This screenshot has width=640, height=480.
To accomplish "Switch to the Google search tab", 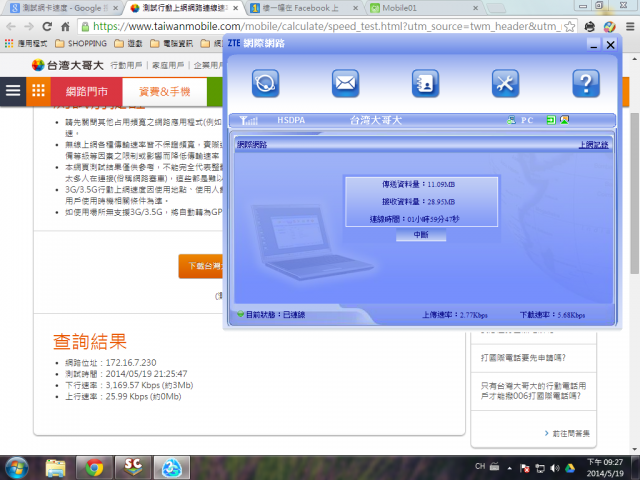I will pos(61,8).
